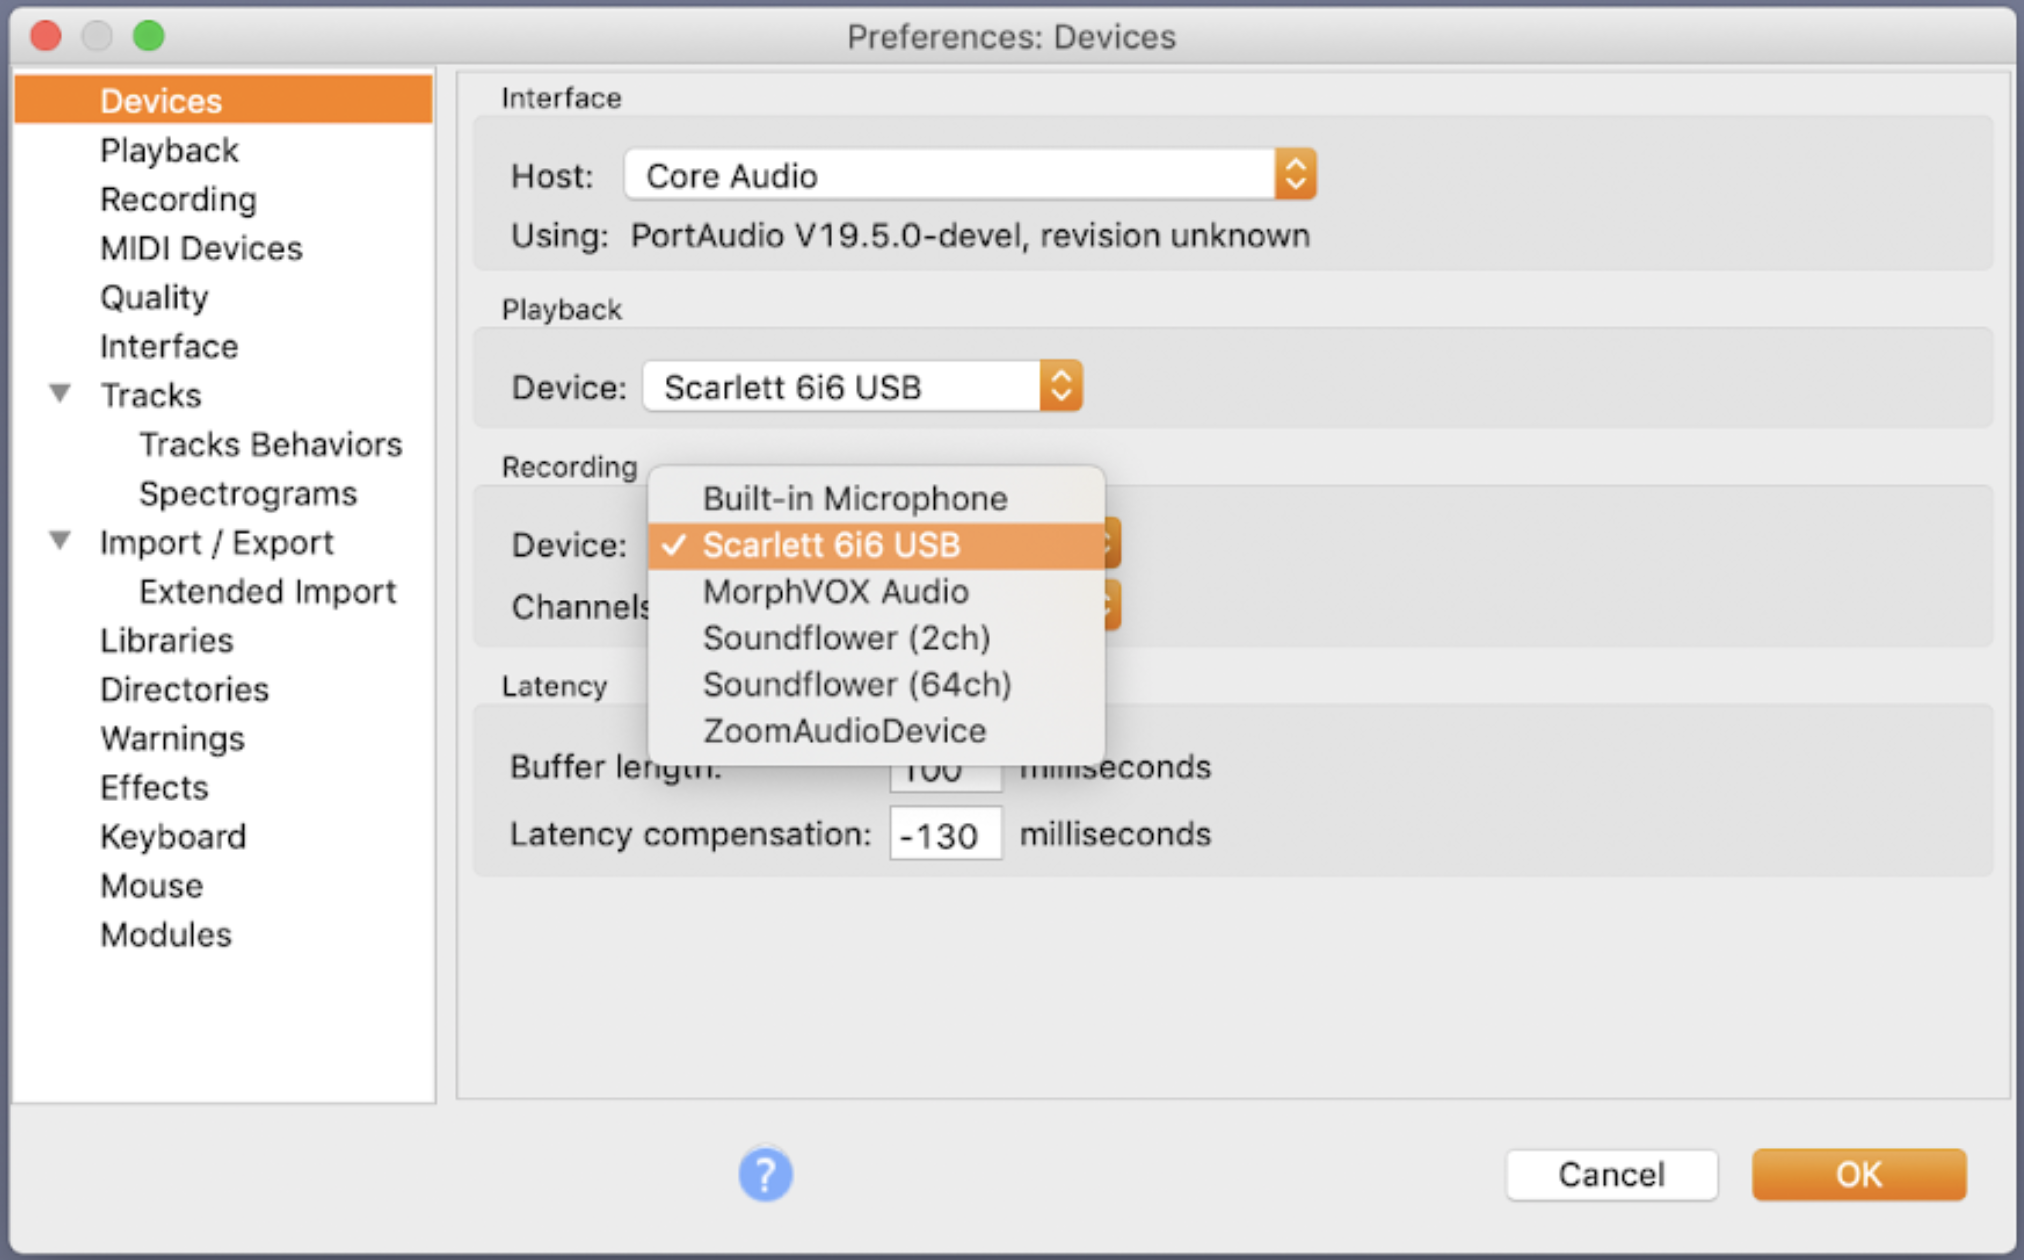
Task: Select checked Scarlett 6i6 USB entry
Action: (x=830, y=545)
